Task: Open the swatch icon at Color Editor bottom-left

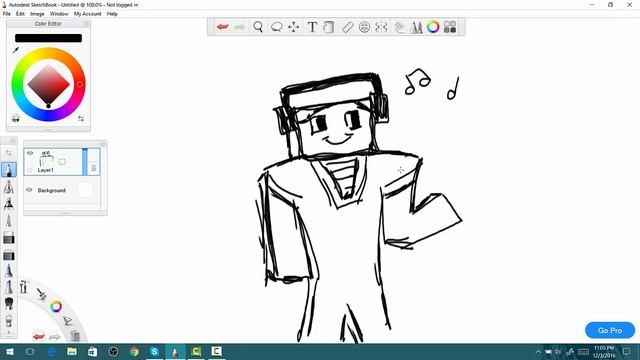Action: tap(16, 118)
